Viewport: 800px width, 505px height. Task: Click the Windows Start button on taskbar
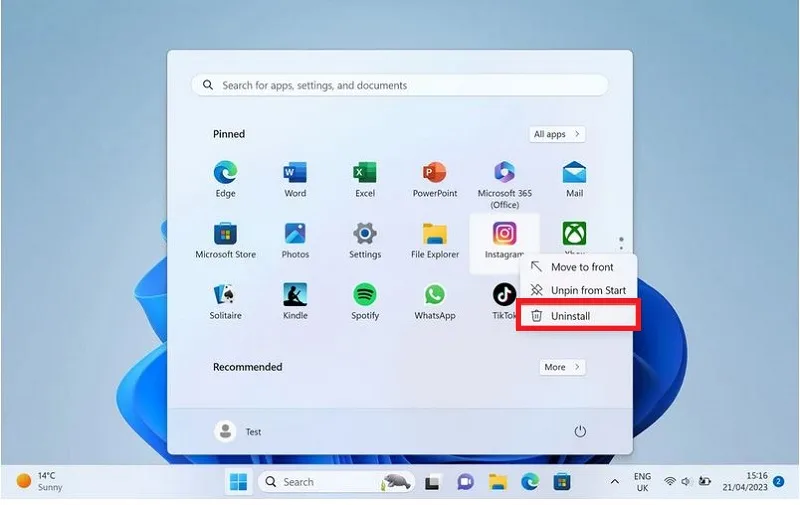pos(238,482)
